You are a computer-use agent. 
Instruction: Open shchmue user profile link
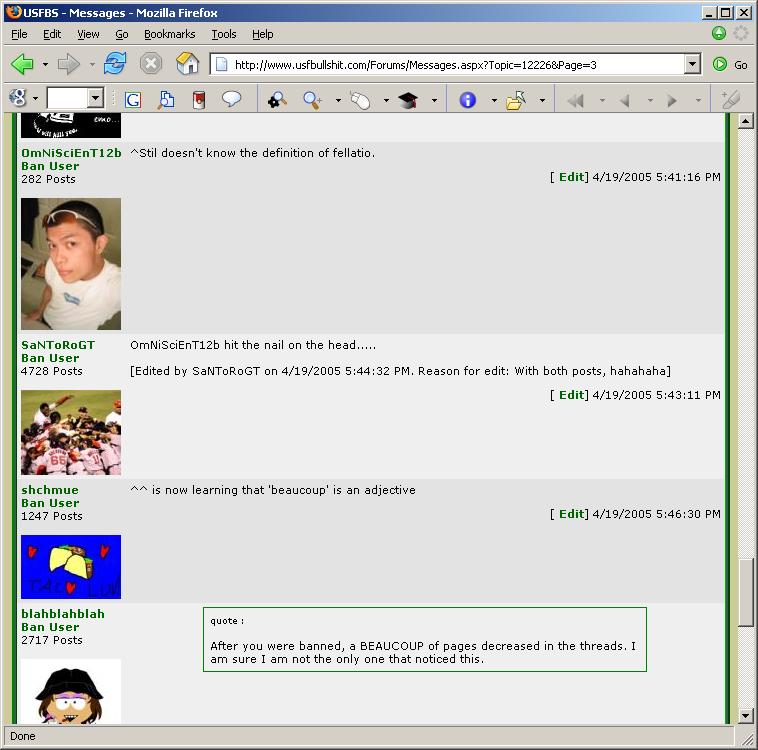pyautogui.click(x=50, y=490)
